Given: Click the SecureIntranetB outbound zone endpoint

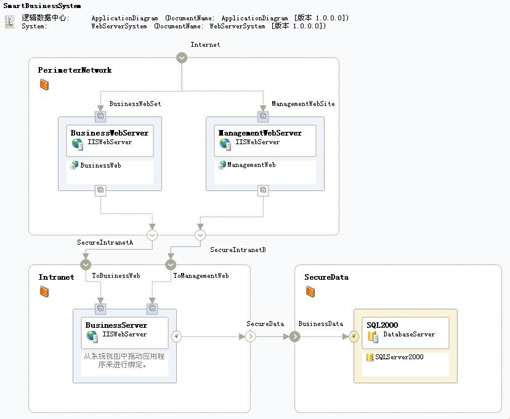Looking at the screenshot, I should pos(200,235).
